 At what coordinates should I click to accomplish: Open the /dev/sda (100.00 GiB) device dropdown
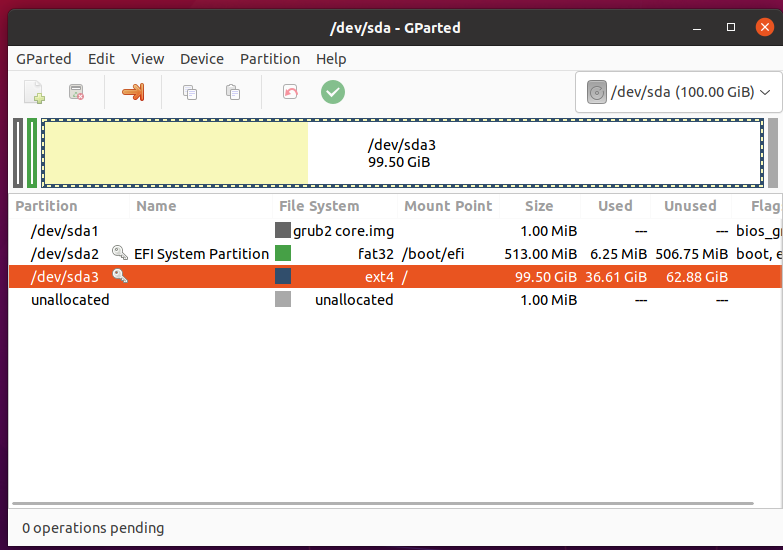tap(679, 92)
